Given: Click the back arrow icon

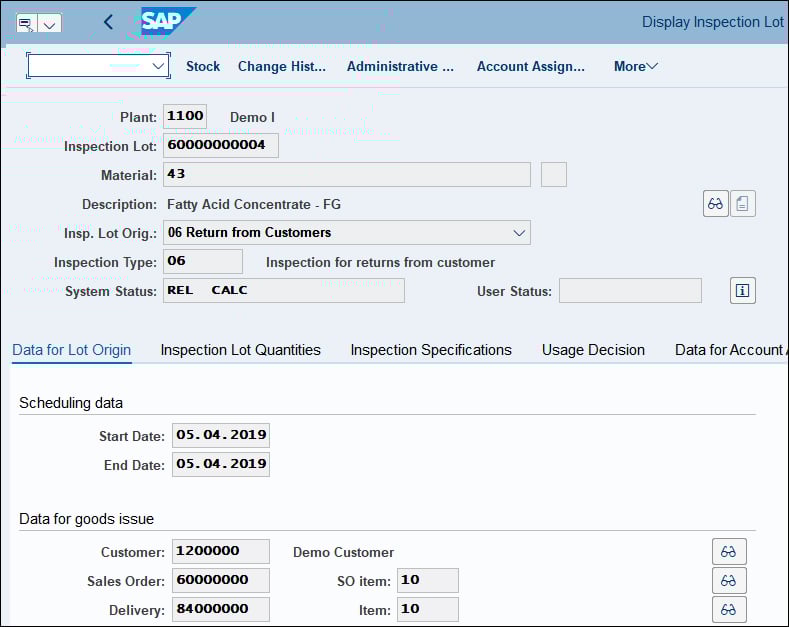Looking at the screenshot, I should coord(108,22).
